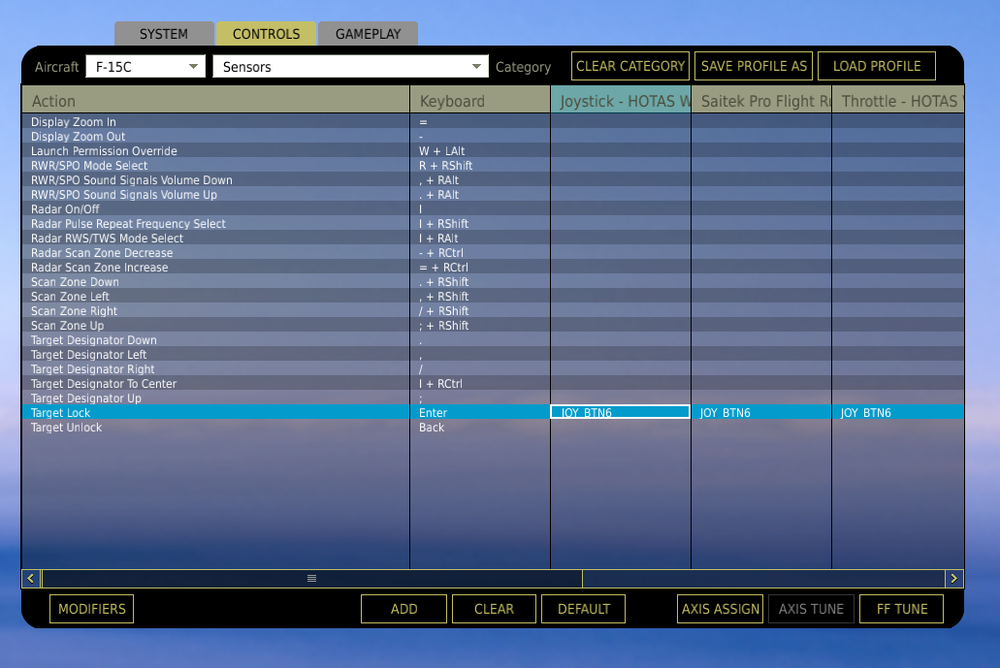Image resolution: width=1000 pixels, height=668 pixels.
Task: Click the CLEAR button
Action: pyautogui.click(x=494, y=609)
